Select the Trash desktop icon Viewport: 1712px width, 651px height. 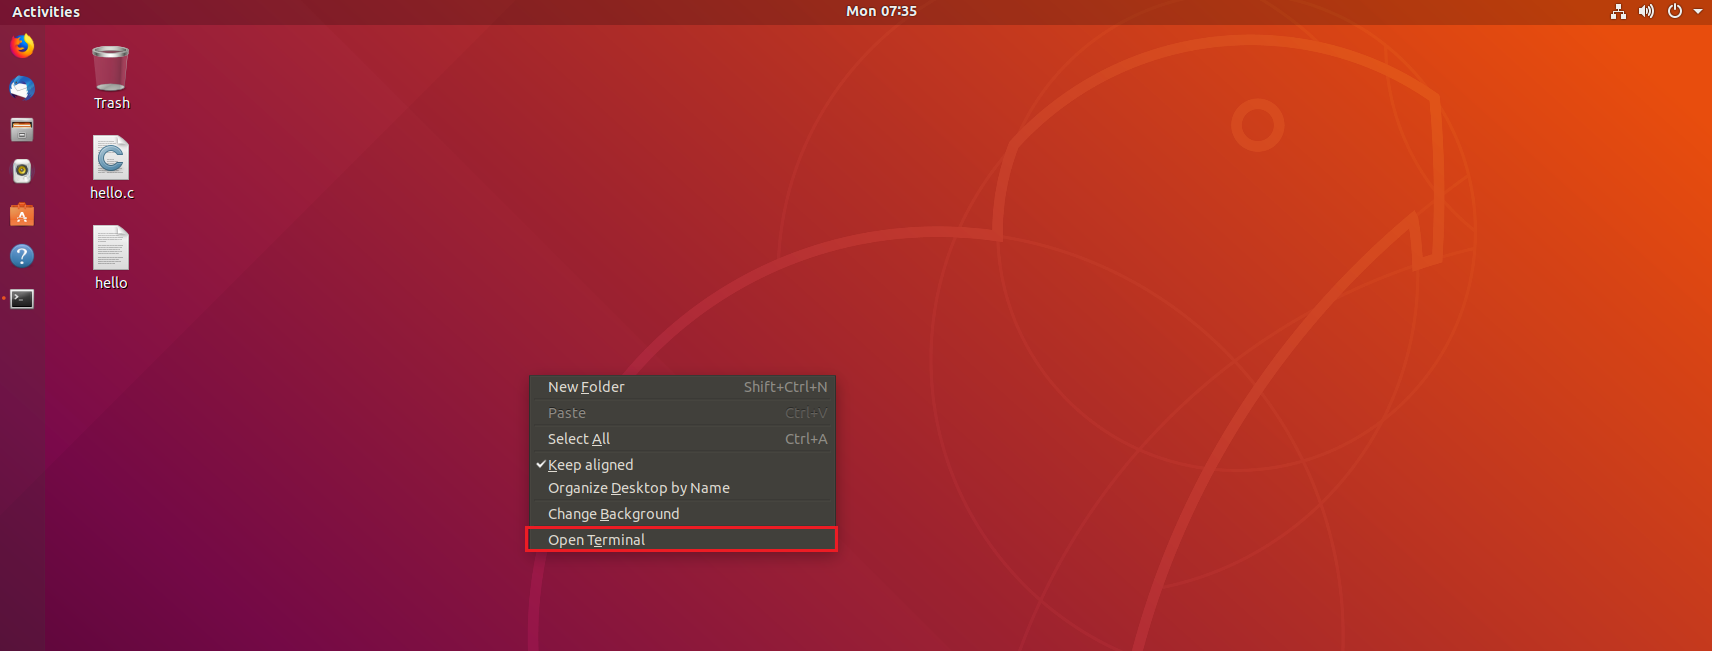(111, 78)
